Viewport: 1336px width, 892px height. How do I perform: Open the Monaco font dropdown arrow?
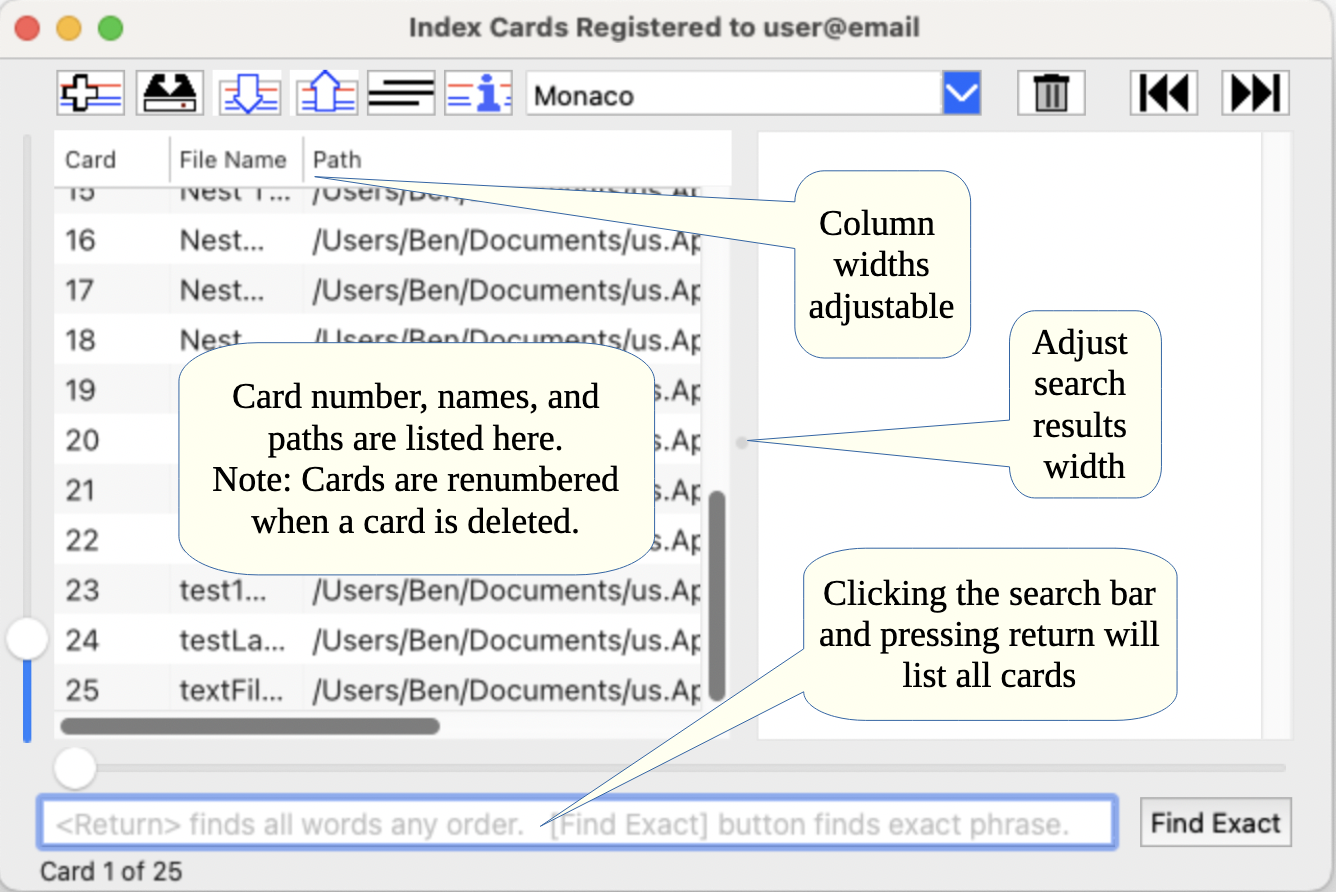point(961,94)
